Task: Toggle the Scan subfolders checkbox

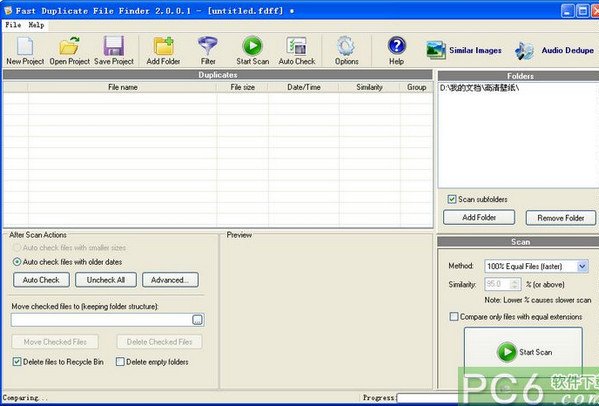Action: coord(452,199)
